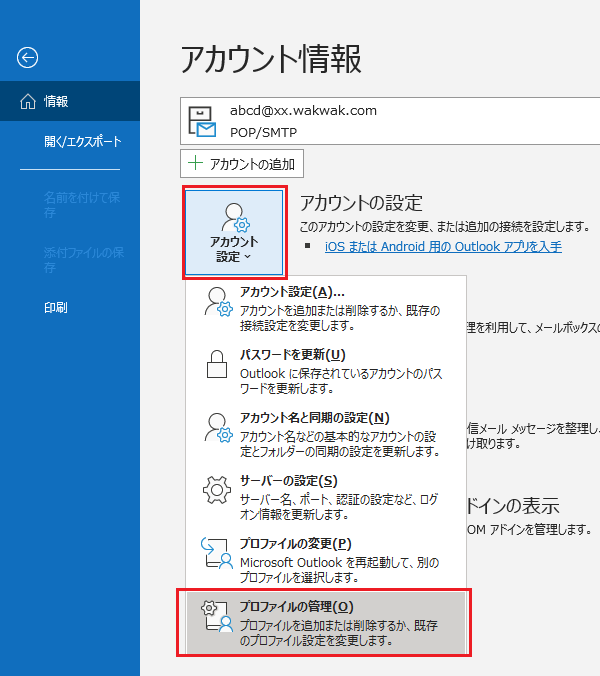The width and height of the screenshot is (600, 676).
Task: Open the iOS または Android Outlook app link
Action: click(x=443, y=246)
